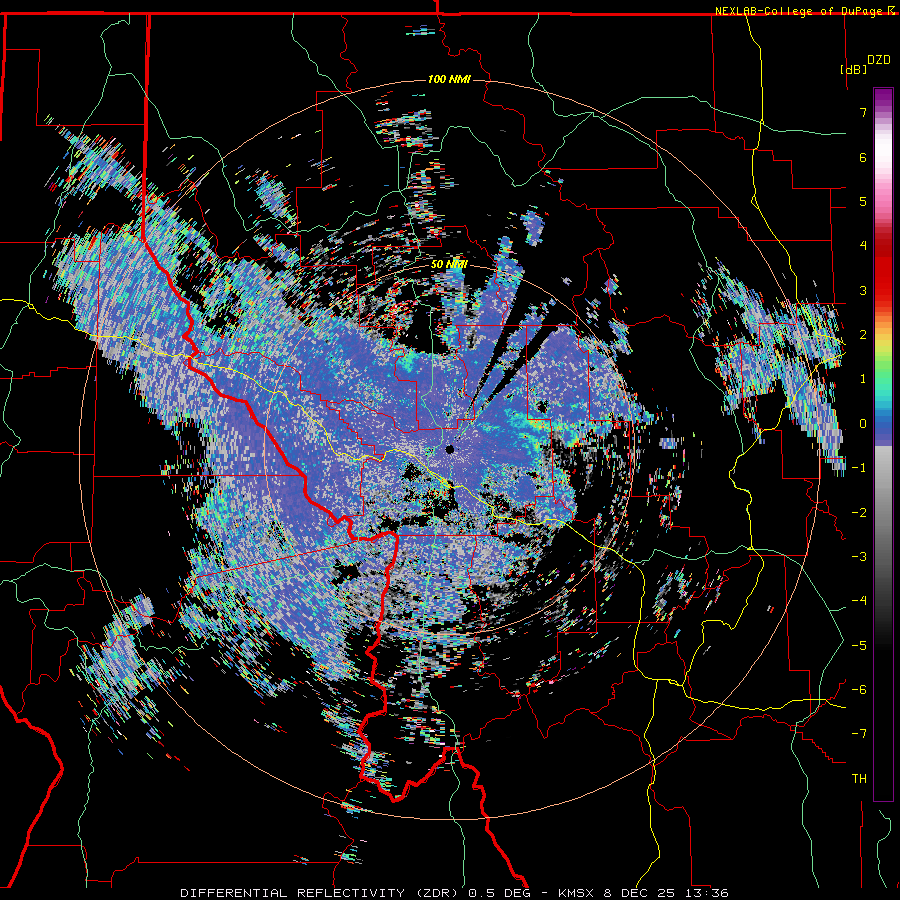
Task: Click the 0 value on color scale
Action: coord(863,424)
